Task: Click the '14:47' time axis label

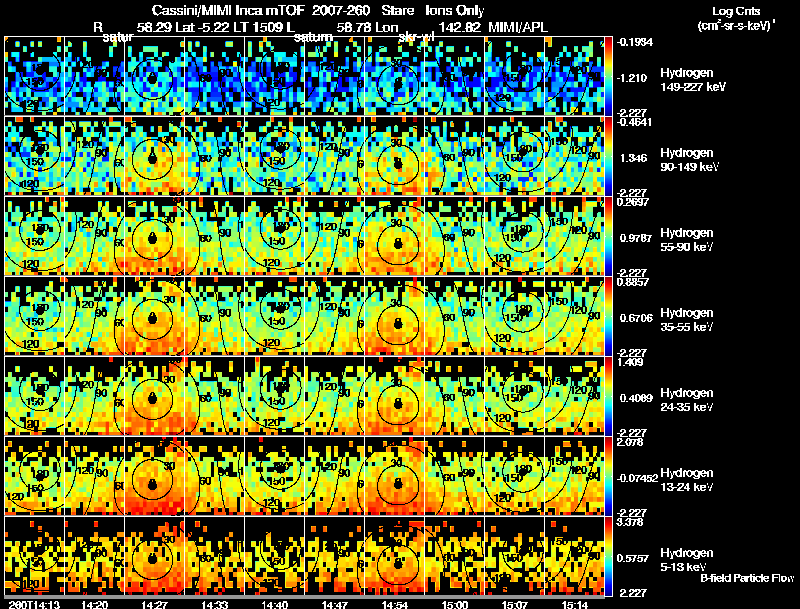Action: click(335, 604)
